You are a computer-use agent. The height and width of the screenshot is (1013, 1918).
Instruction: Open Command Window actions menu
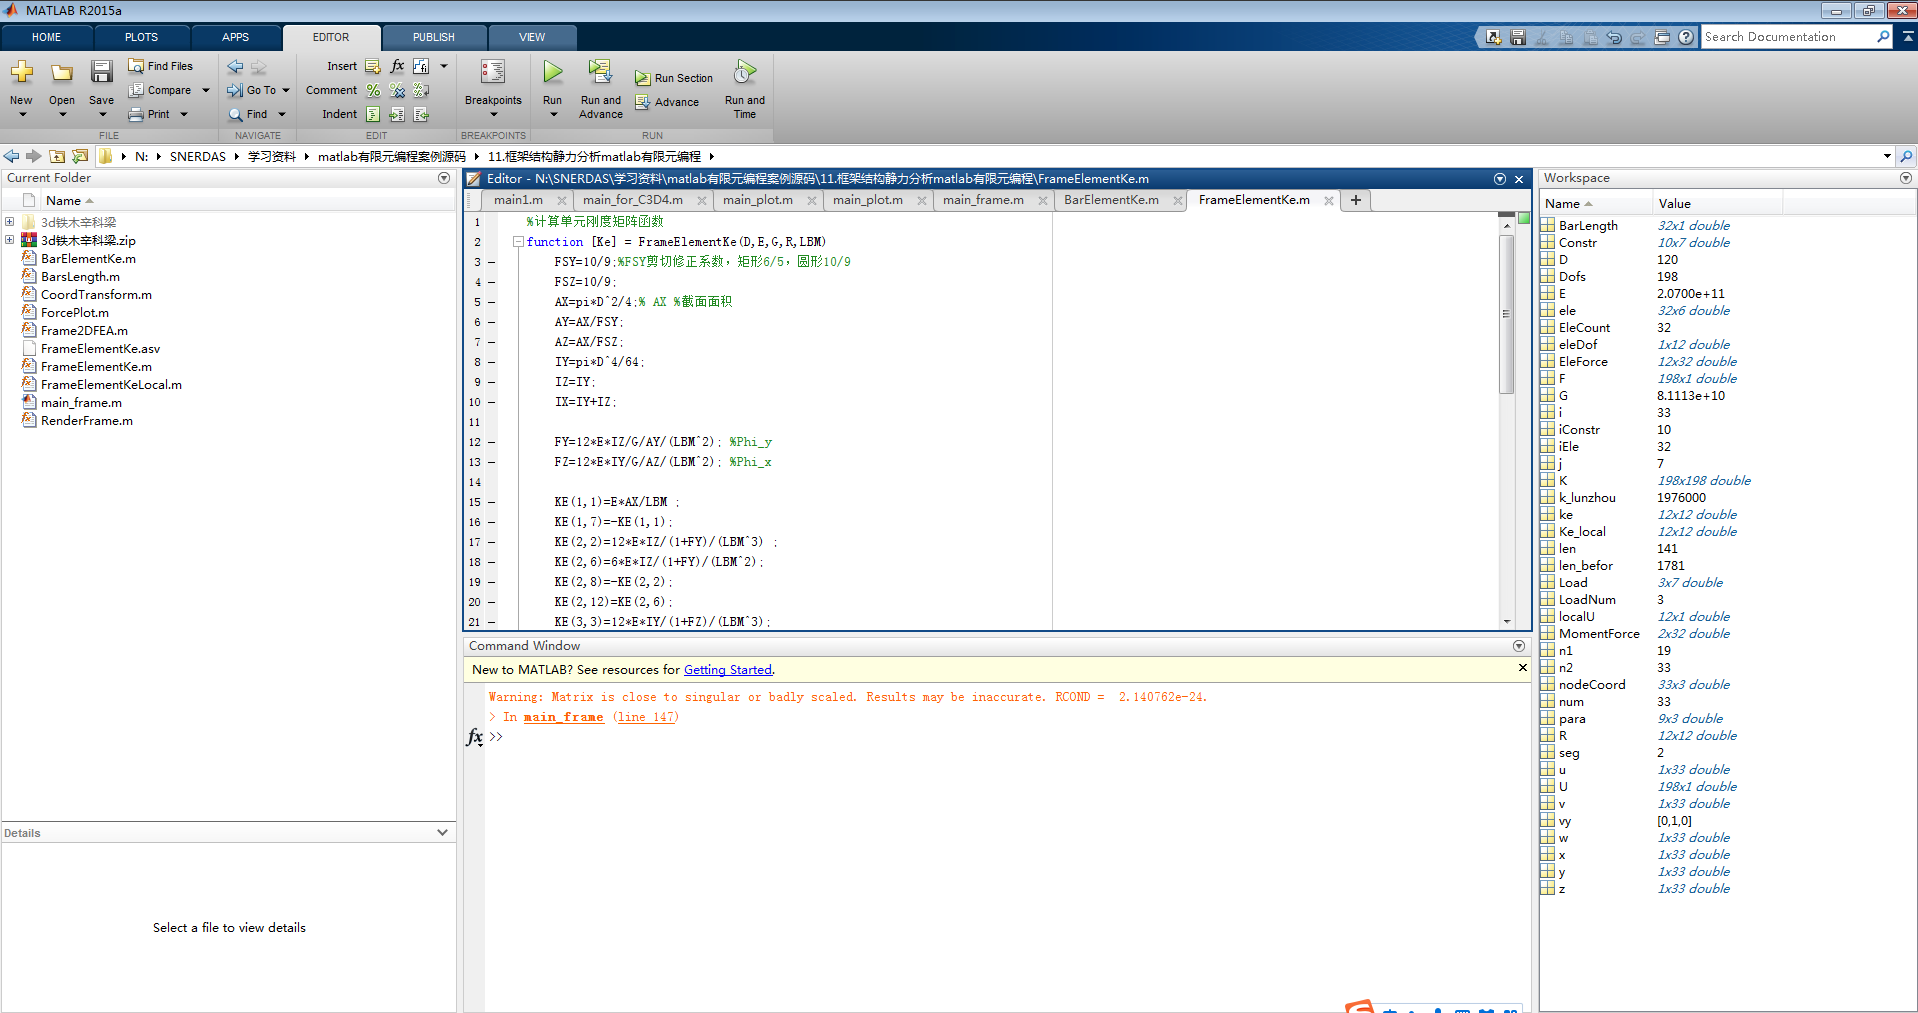1519,646
